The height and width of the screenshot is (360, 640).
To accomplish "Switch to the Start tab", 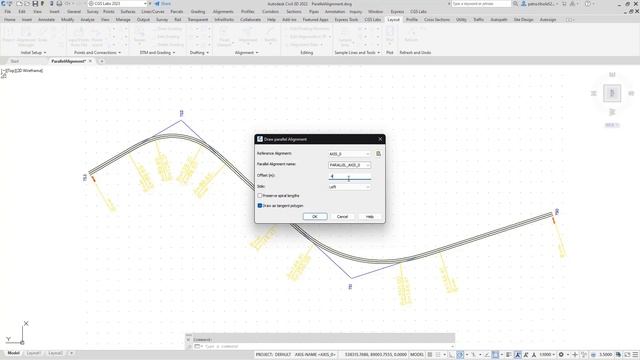I will (15, 61).
